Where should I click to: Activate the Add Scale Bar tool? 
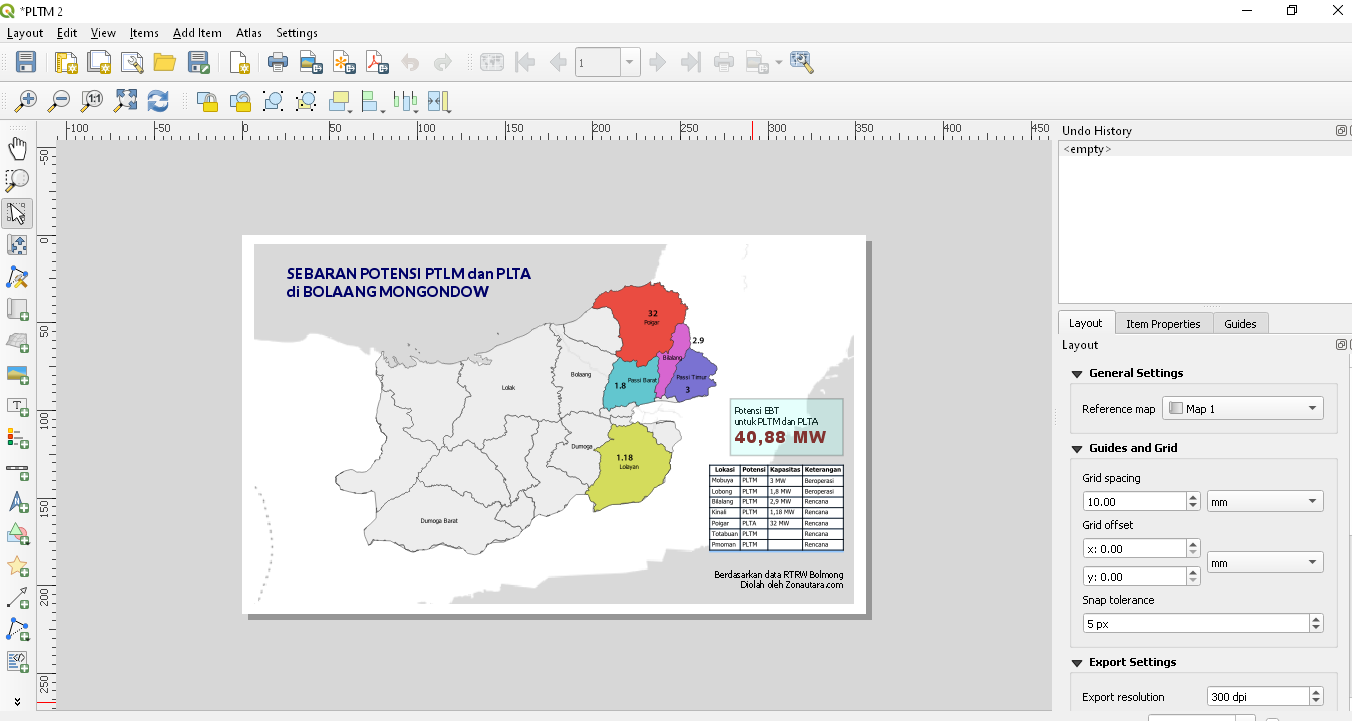(17, 470)
